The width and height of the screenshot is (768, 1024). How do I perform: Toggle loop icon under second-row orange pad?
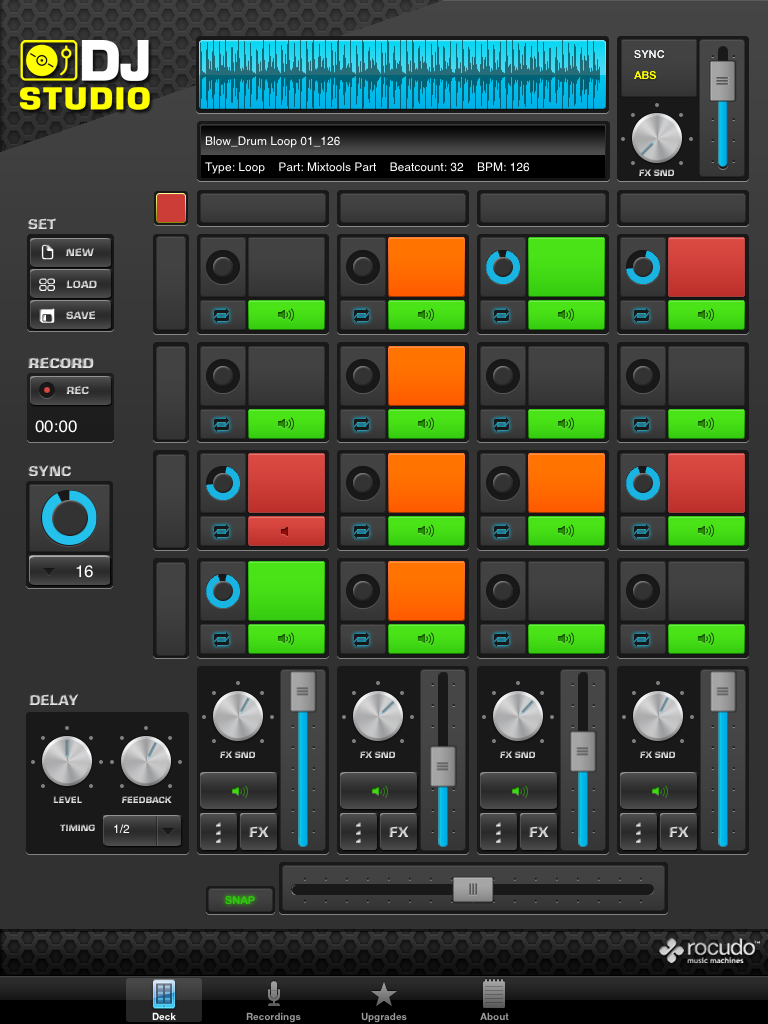(362, 424)
